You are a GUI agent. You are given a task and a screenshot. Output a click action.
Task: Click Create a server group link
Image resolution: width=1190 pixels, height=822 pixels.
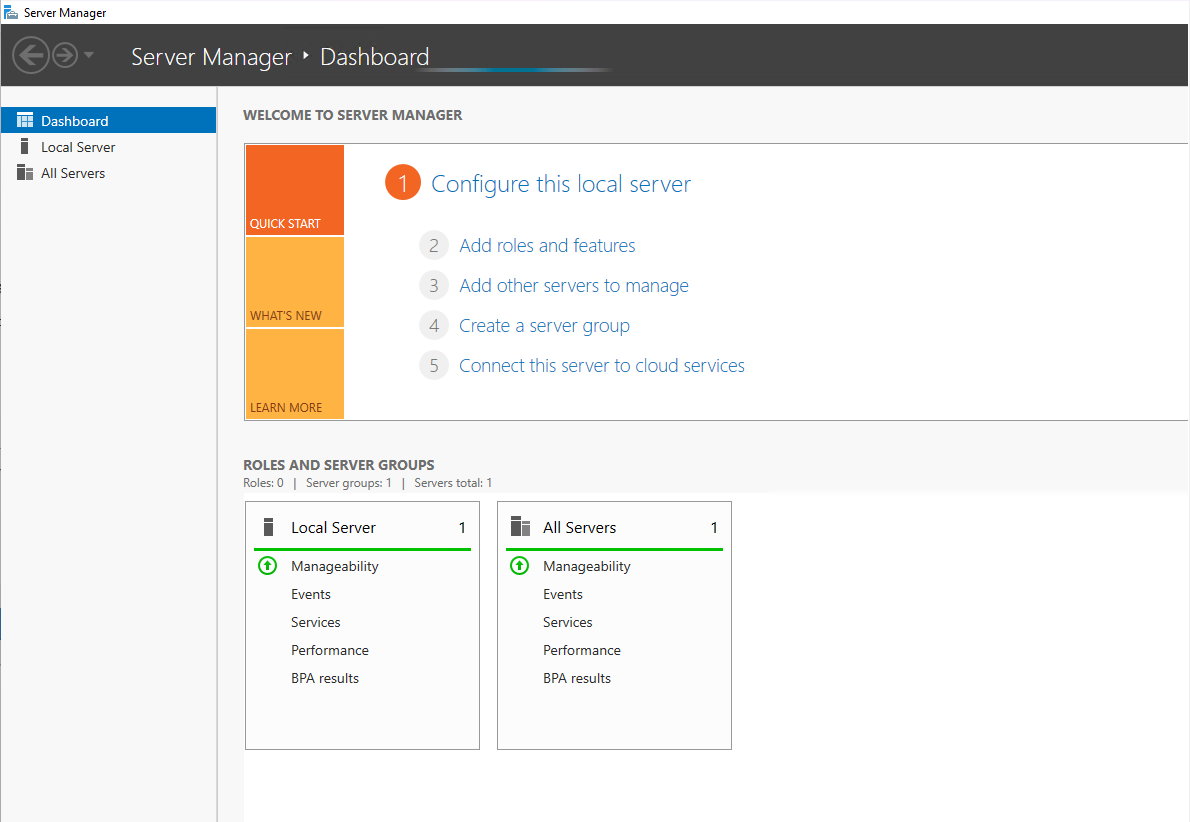click(544, 326)
